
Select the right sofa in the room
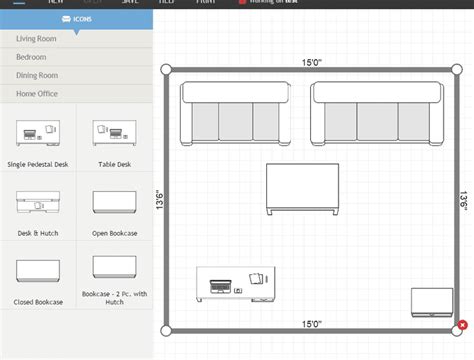(377, 114)
